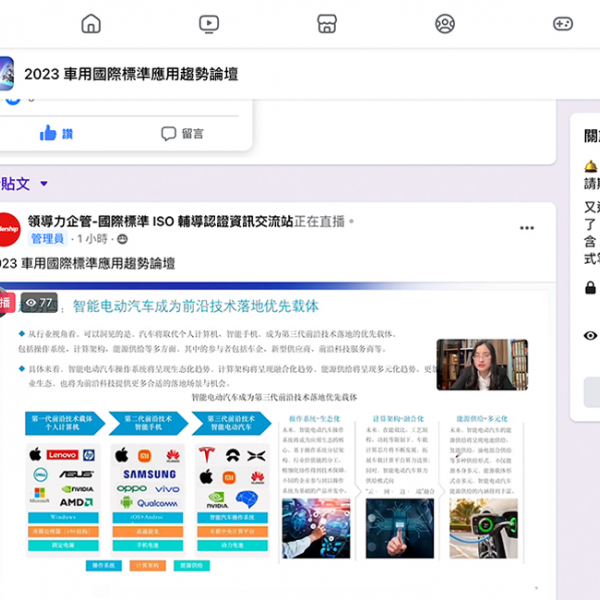Screen dimensions: 600x600
Task: Click the lock privacy icon in sidebar
Action: coord(591,288)
